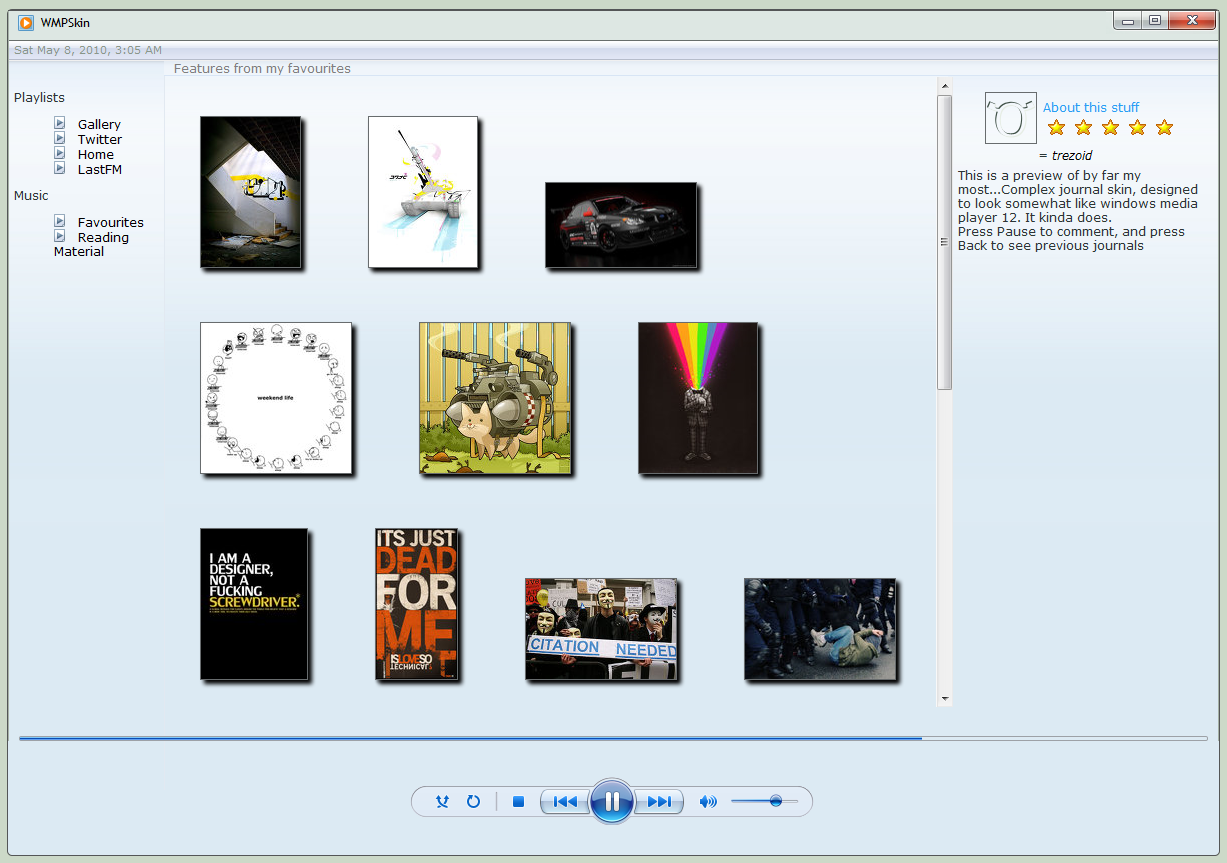The width and height of the screenshot is (1227, 863).
Task: Open the rainbow head figure thumbnail
Action: [698, 398]
